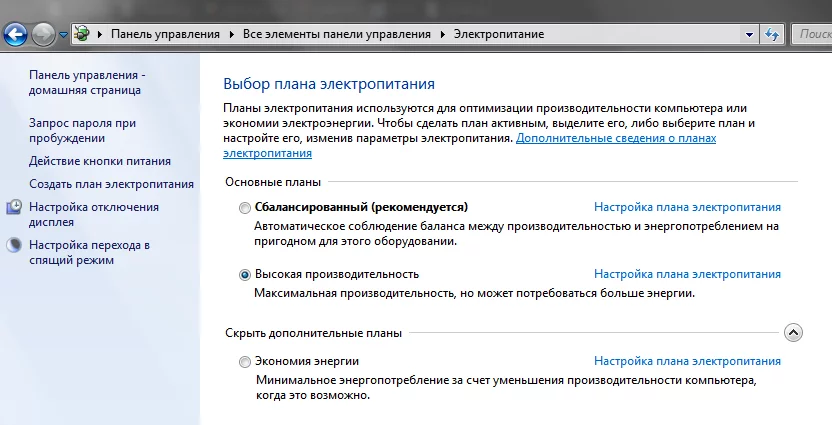Screen dimensions: 832x425
Task: Select the Сбалансированный power plan radio button
Action: [246, 208]
